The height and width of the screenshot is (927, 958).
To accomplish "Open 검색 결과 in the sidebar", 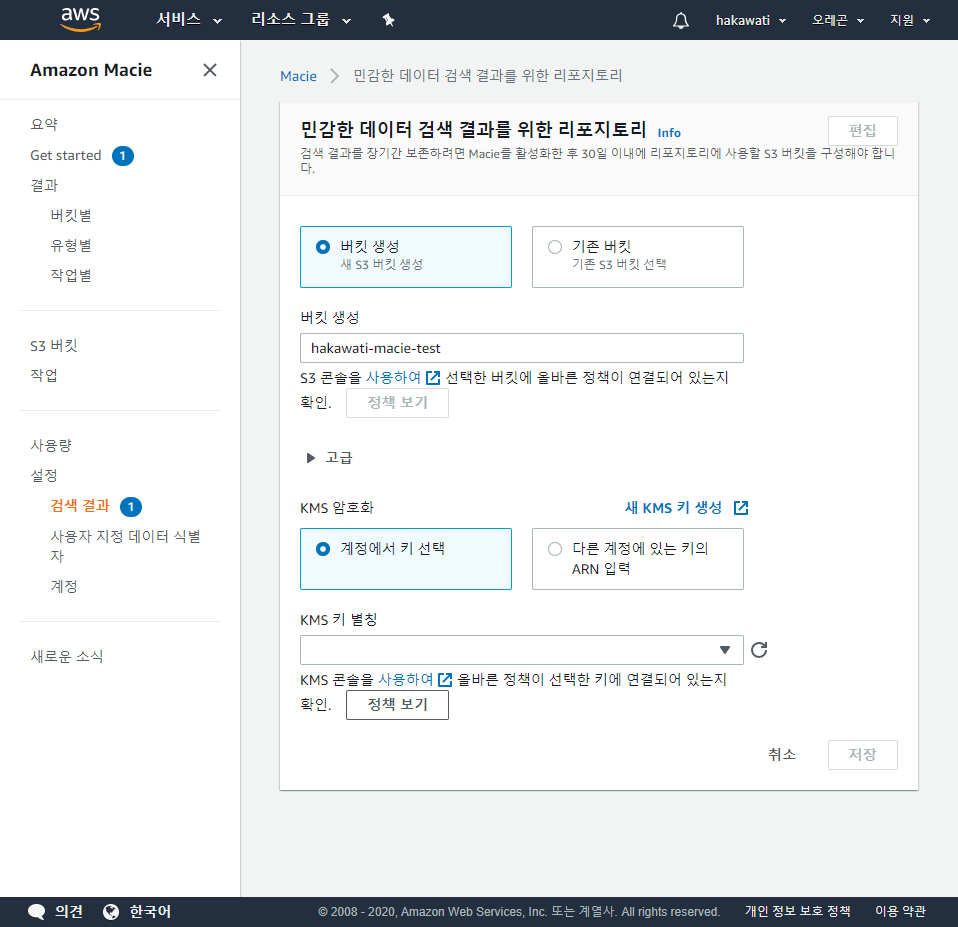I will 80,506.
